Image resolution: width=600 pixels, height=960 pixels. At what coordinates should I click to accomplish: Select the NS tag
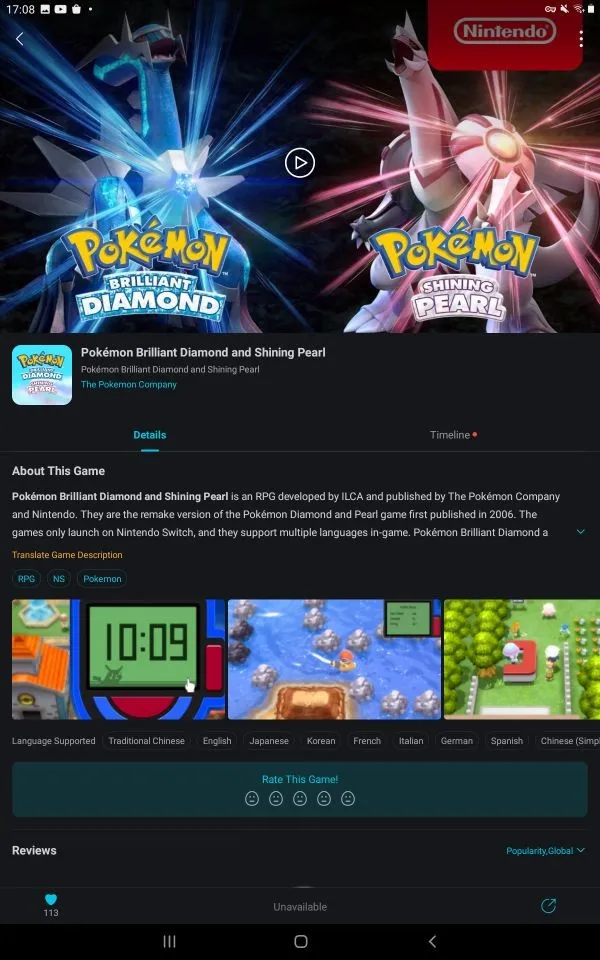pyautogui.click(x=59, y=579)
